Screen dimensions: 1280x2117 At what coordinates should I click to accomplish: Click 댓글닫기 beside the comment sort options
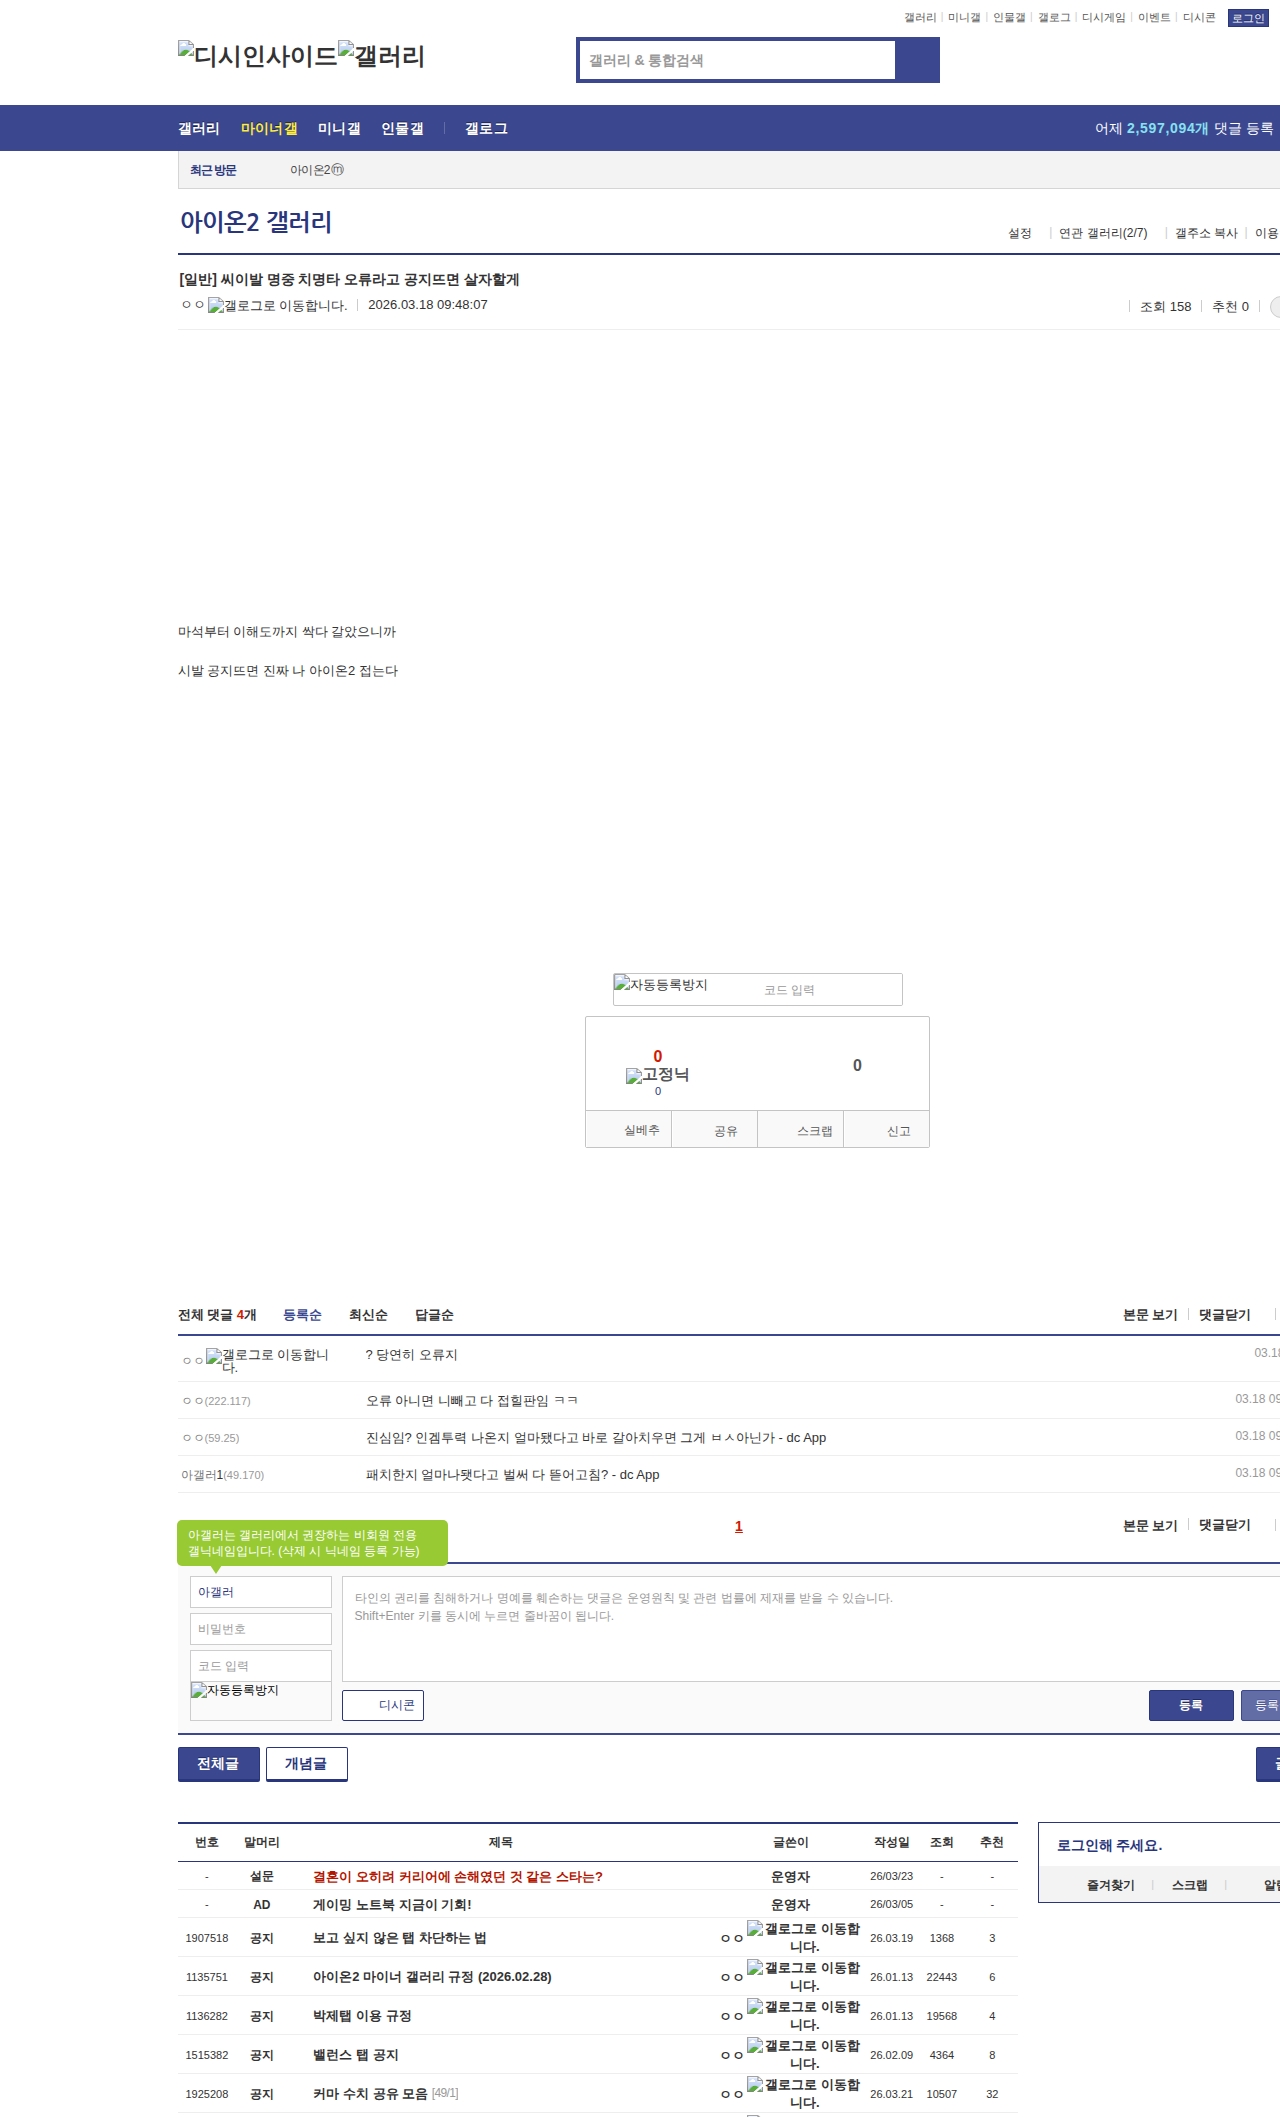coord(1225,1315)
